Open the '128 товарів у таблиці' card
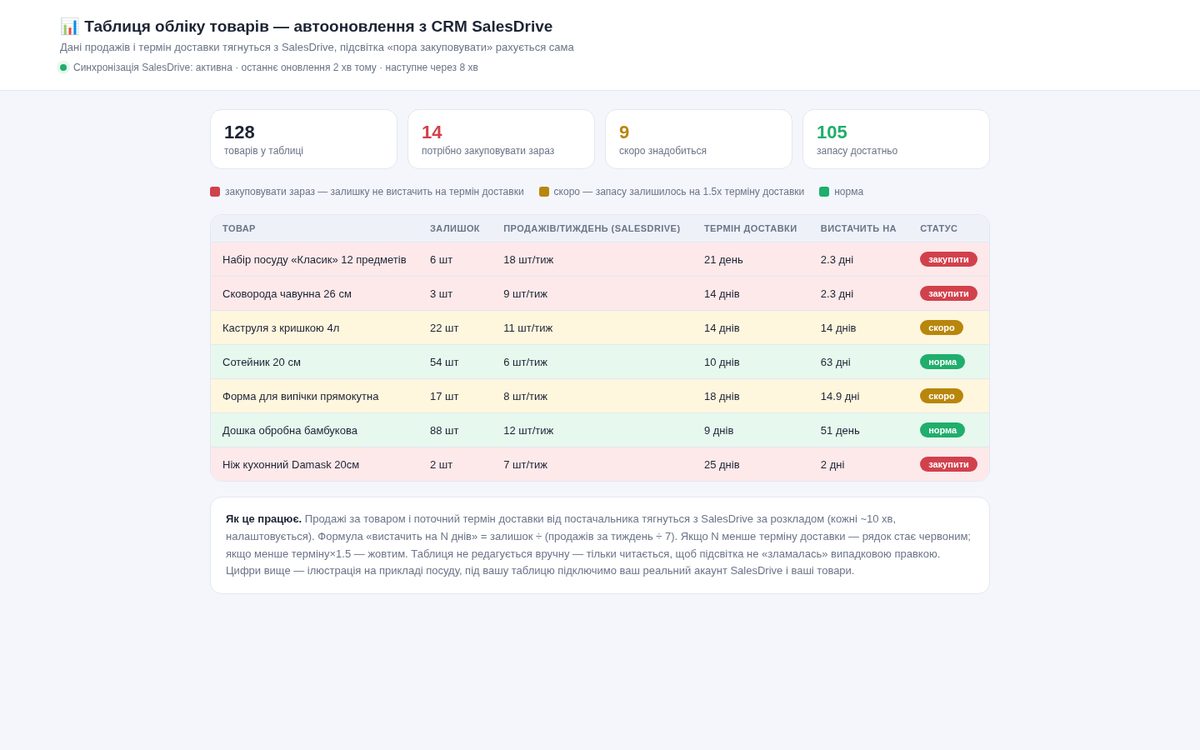 [304, 139]
